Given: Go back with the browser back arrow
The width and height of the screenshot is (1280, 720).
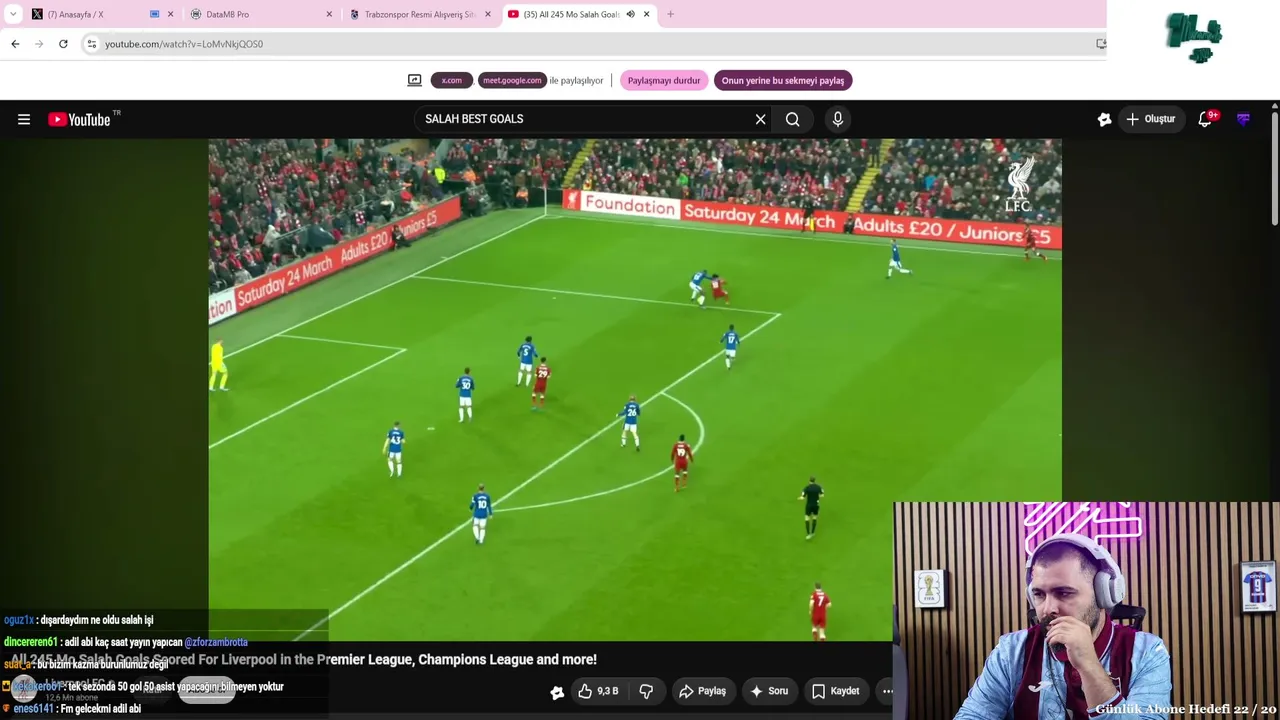Looking at the screenshot, I should point(15,44).
